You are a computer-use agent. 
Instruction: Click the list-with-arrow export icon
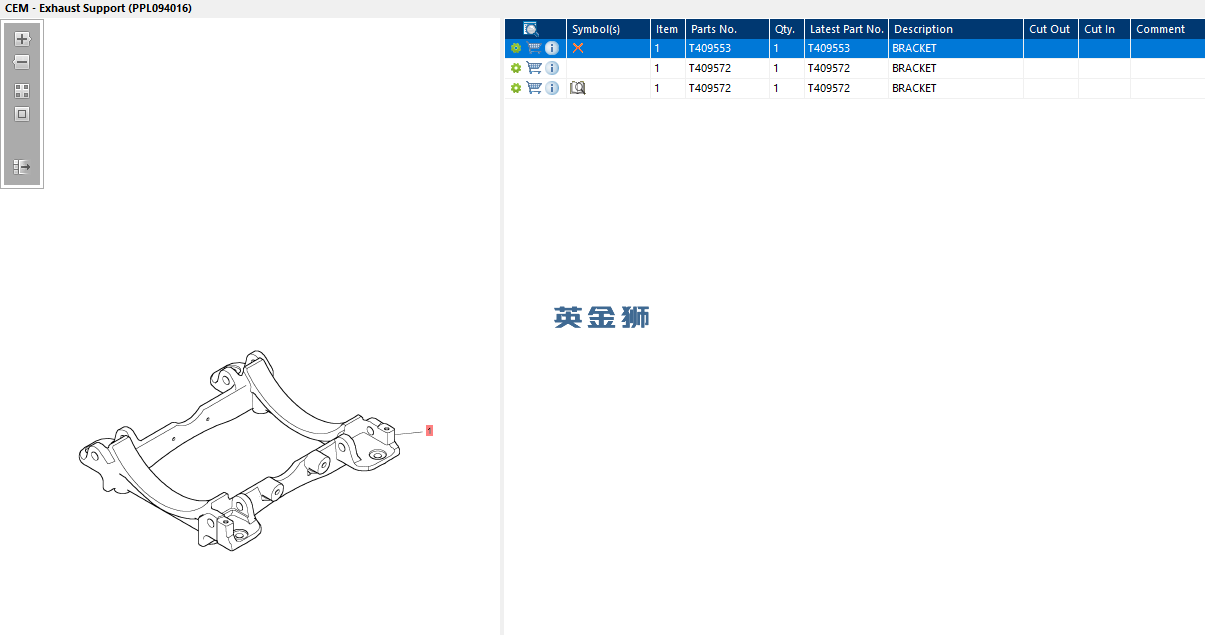coord(22,167)
